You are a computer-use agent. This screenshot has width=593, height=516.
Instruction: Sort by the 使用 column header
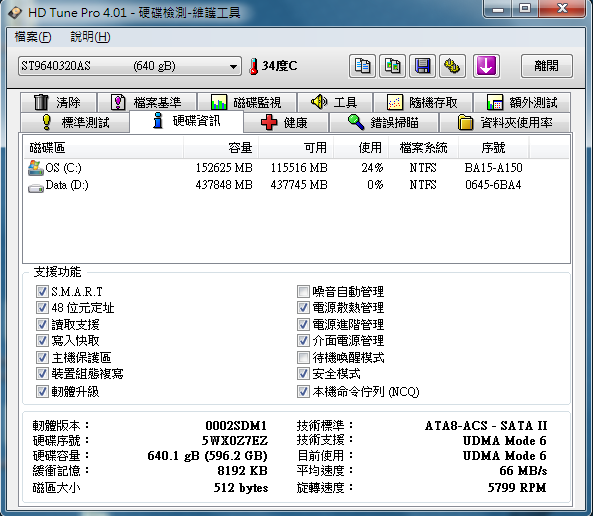[361, 148]
